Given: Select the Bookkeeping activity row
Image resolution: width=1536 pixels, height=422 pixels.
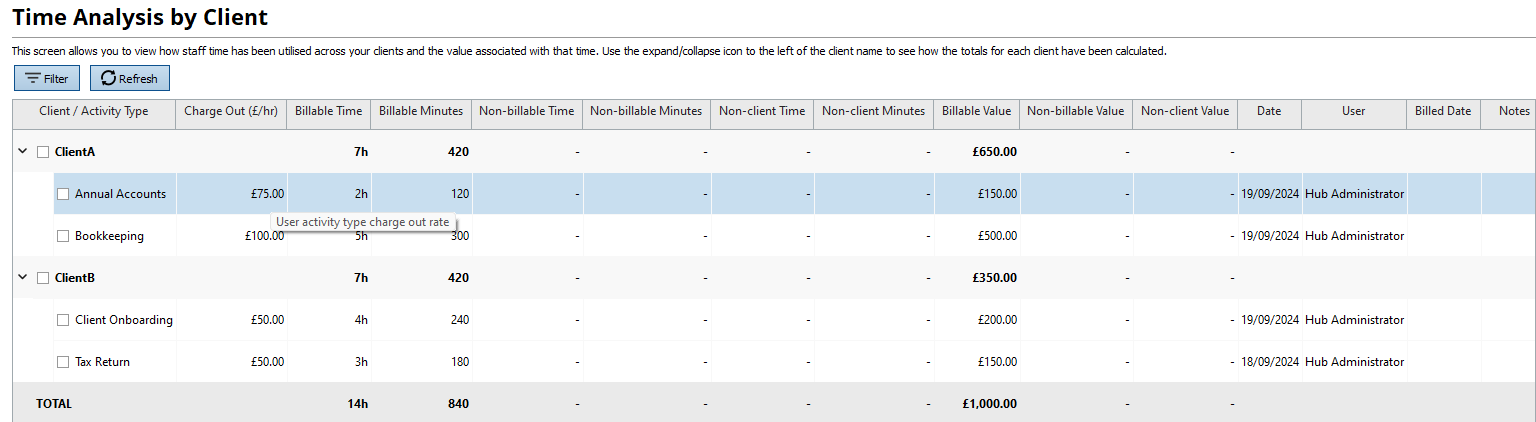Looking at the screenshot, I should 109,236.
